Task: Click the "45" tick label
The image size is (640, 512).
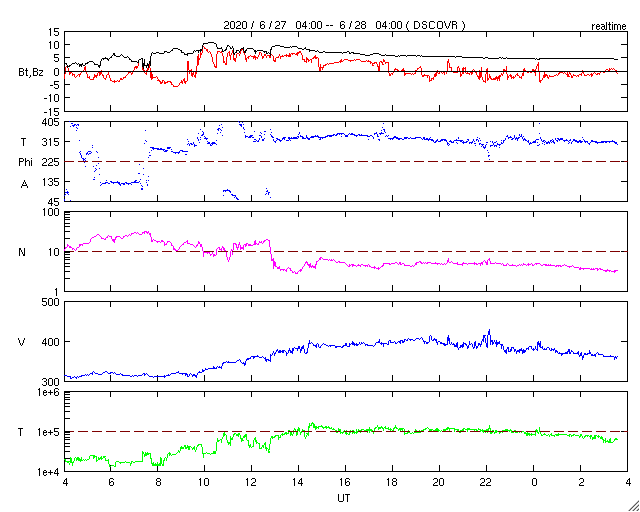Action: tap(54, 202)
